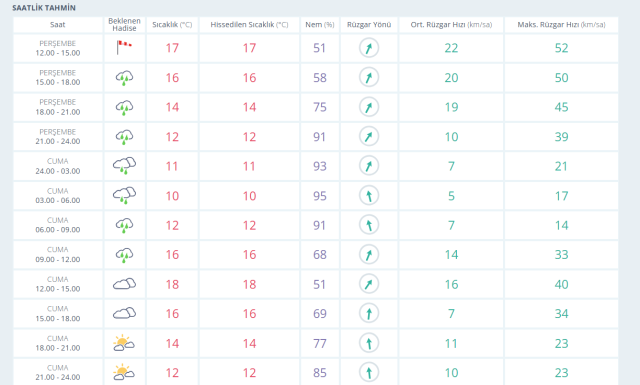Click max wind speed value 52
640x385 pixels.
point(562,48)
